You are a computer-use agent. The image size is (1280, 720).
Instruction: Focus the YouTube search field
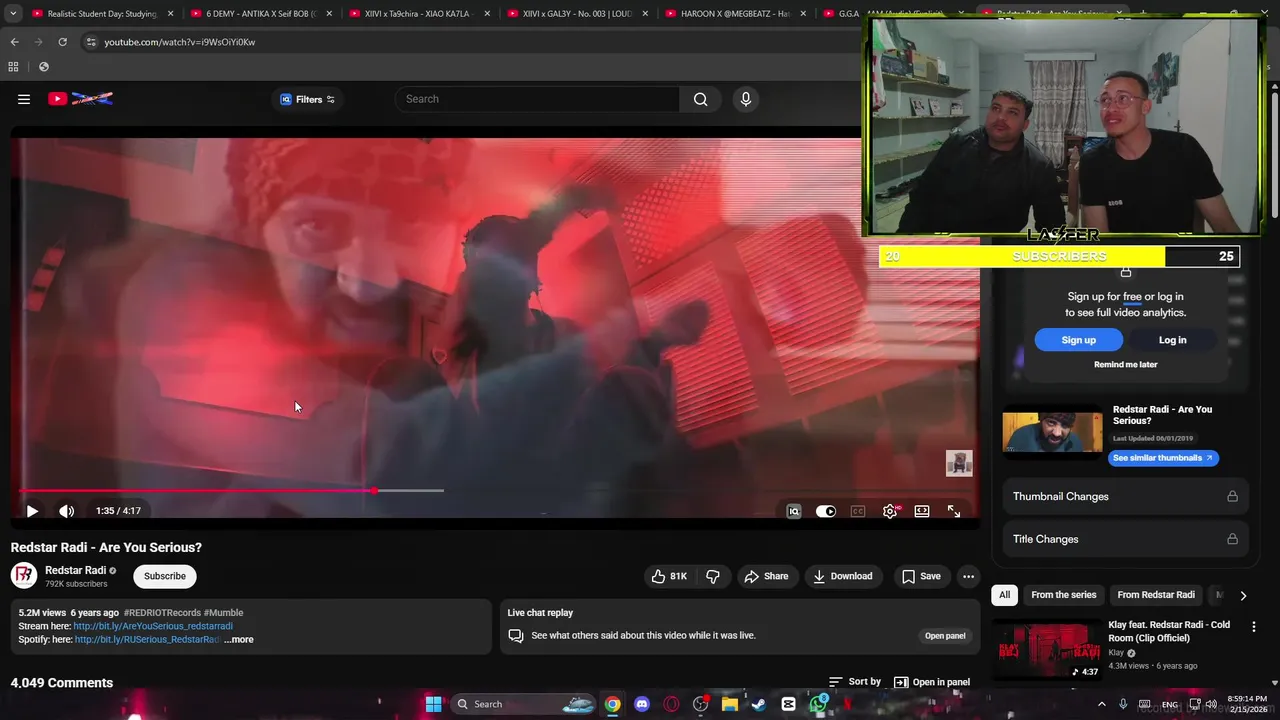538,99
